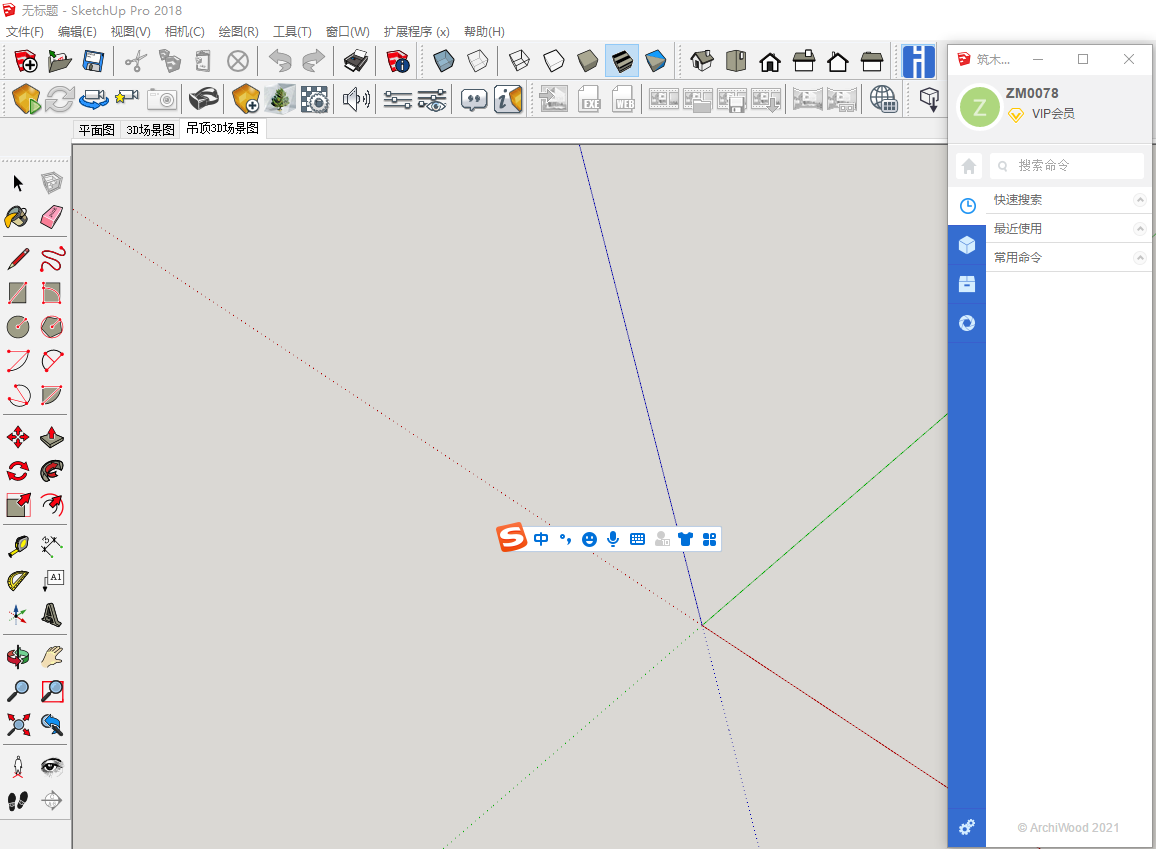Select the 吊顶3D场景图 scene tab

223,128
